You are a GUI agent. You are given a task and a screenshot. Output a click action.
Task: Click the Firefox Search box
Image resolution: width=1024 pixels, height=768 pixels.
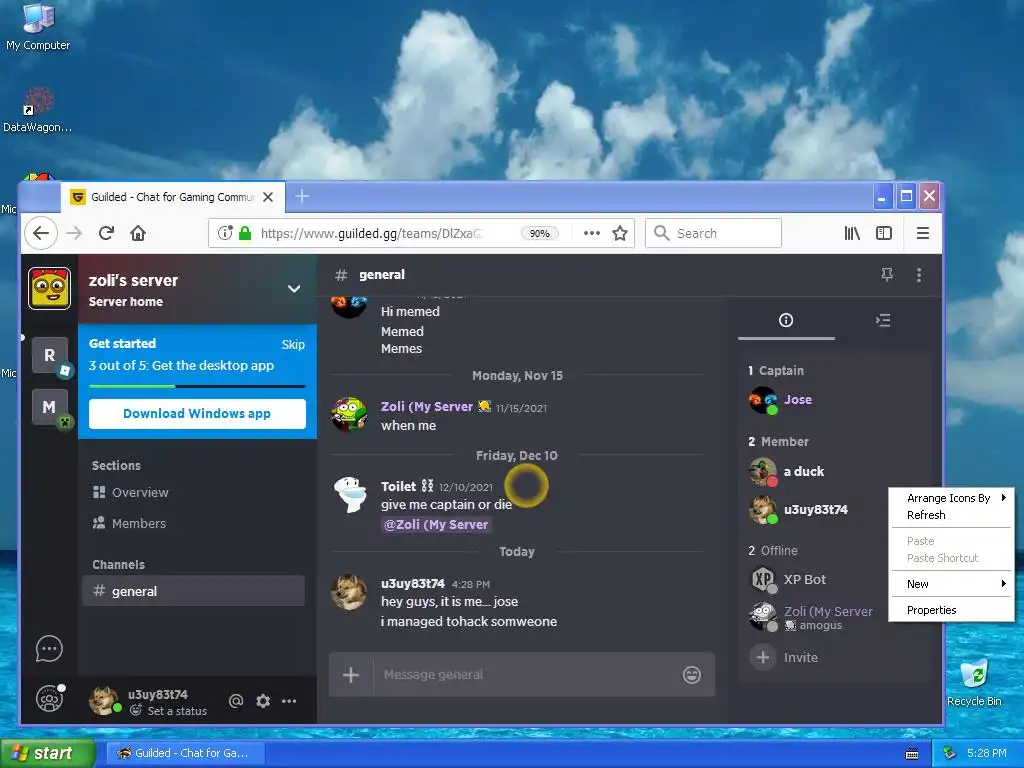[x=713, y=233]
